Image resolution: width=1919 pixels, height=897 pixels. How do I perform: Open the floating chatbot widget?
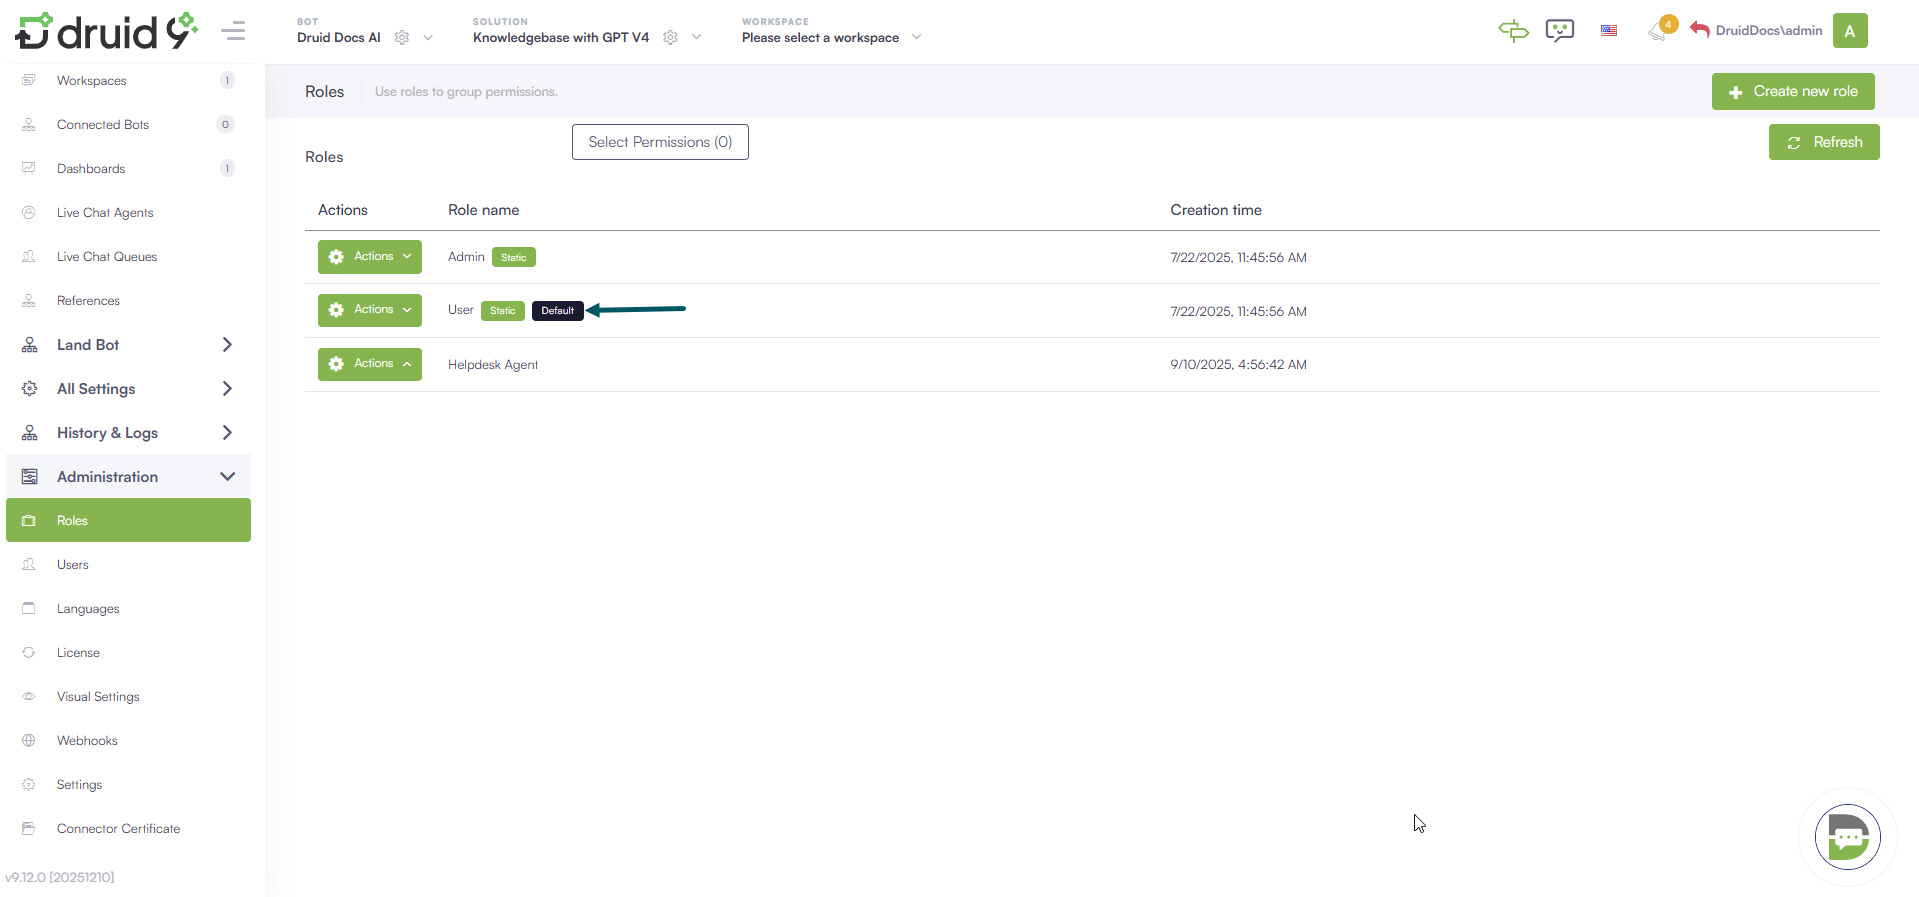[1847, 837]
